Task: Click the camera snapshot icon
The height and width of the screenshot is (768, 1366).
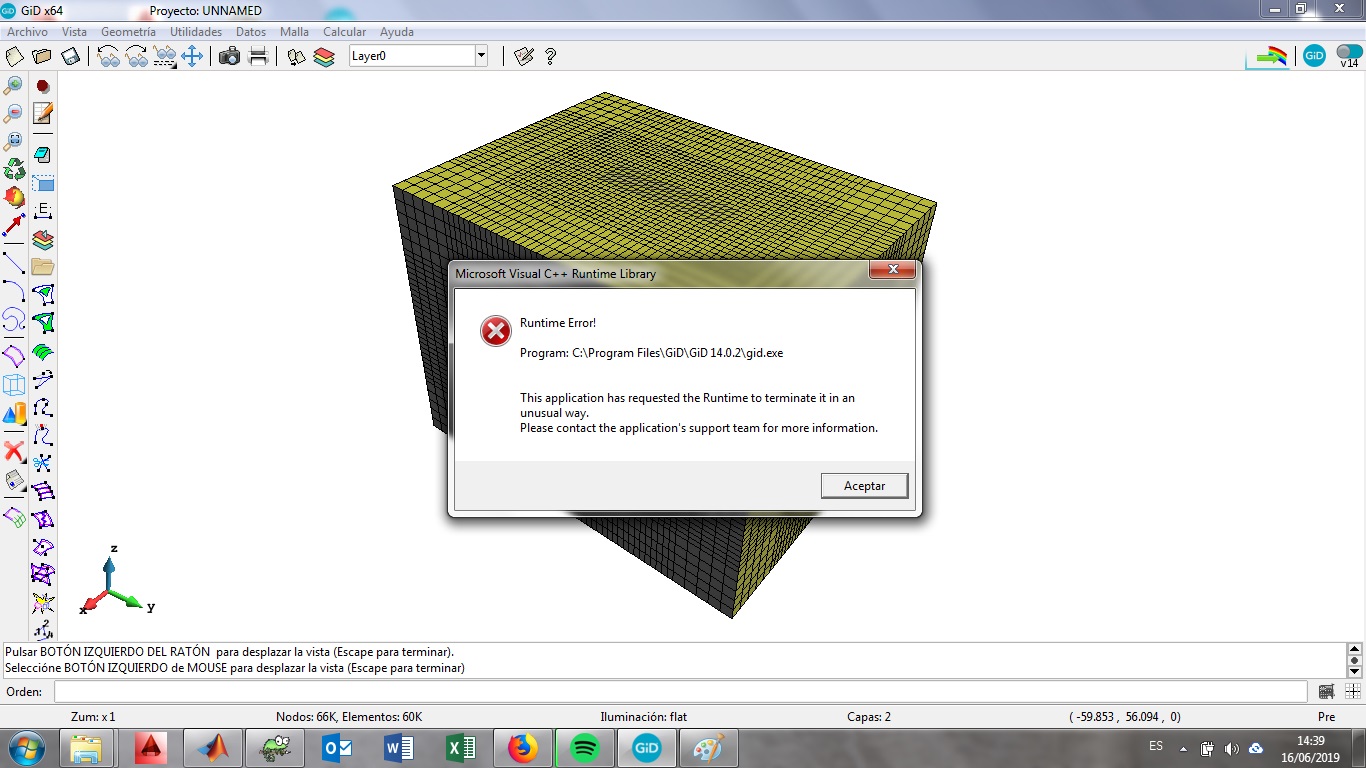Action: point(229,56)
